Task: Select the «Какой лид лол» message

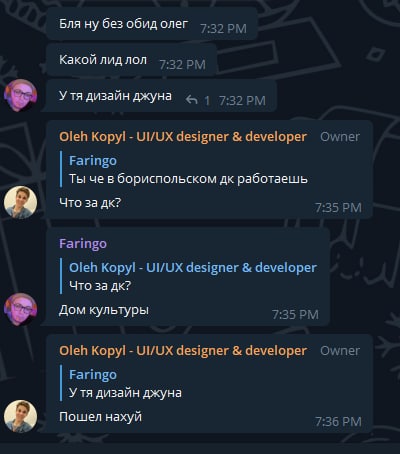Action: pos(103,60)
